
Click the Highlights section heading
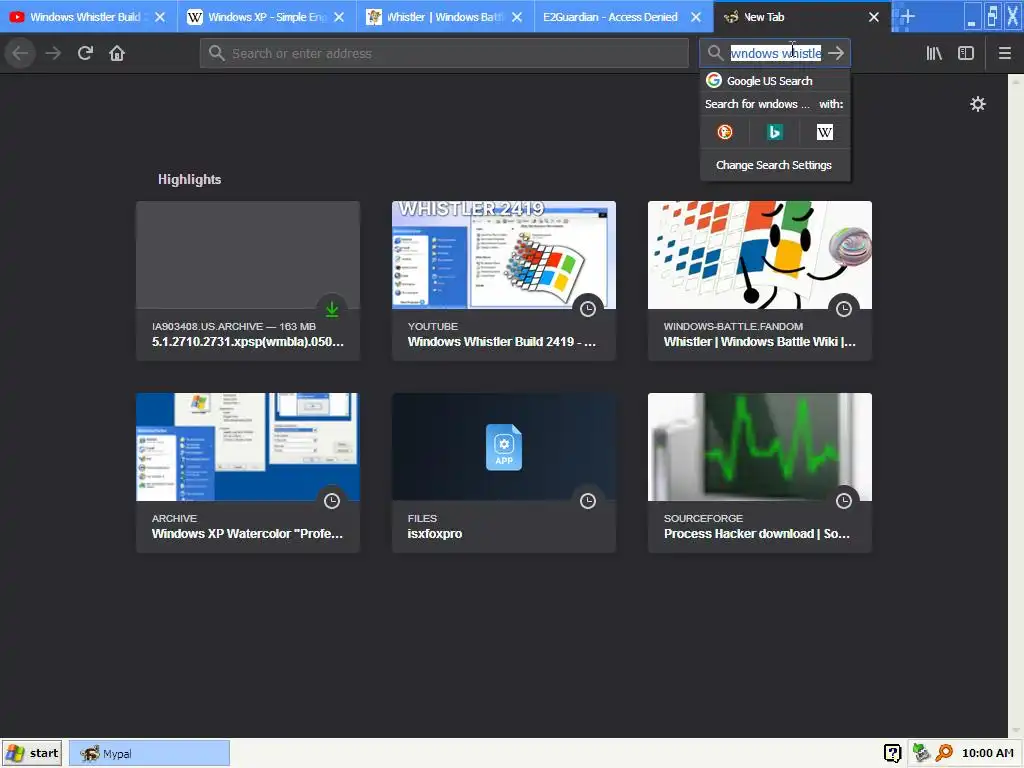(x=189, y=180)
